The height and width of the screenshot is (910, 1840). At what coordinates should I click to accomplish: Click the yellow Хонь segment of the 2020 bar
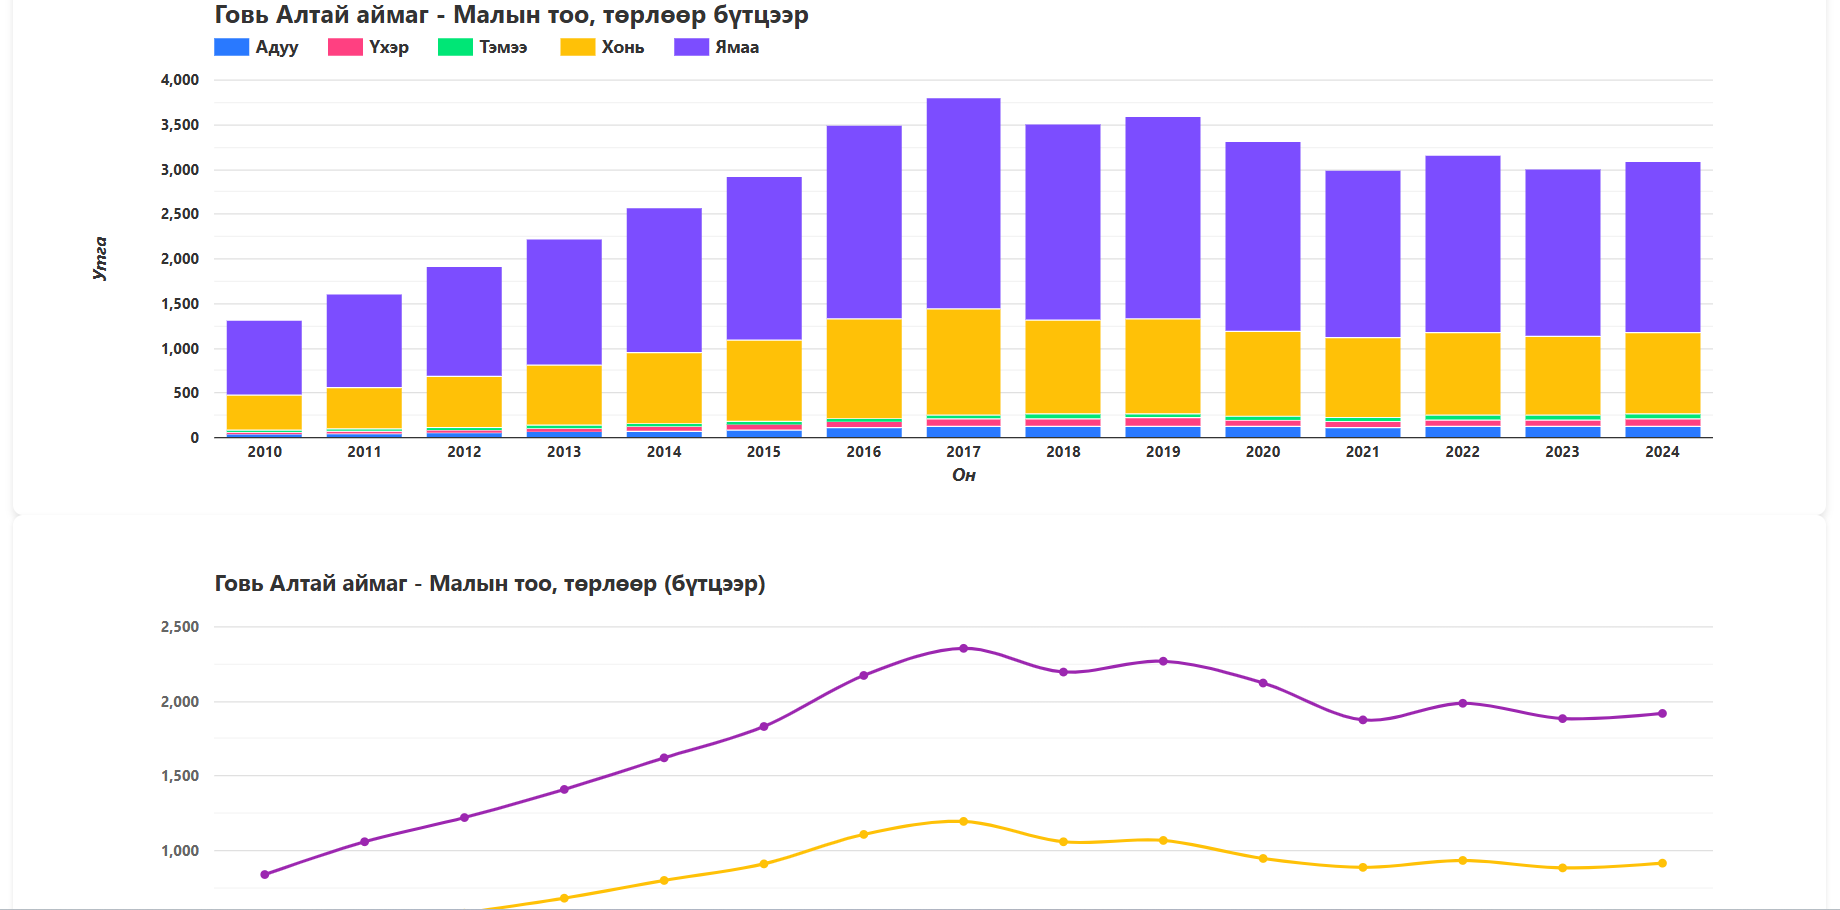point(1263,374)
